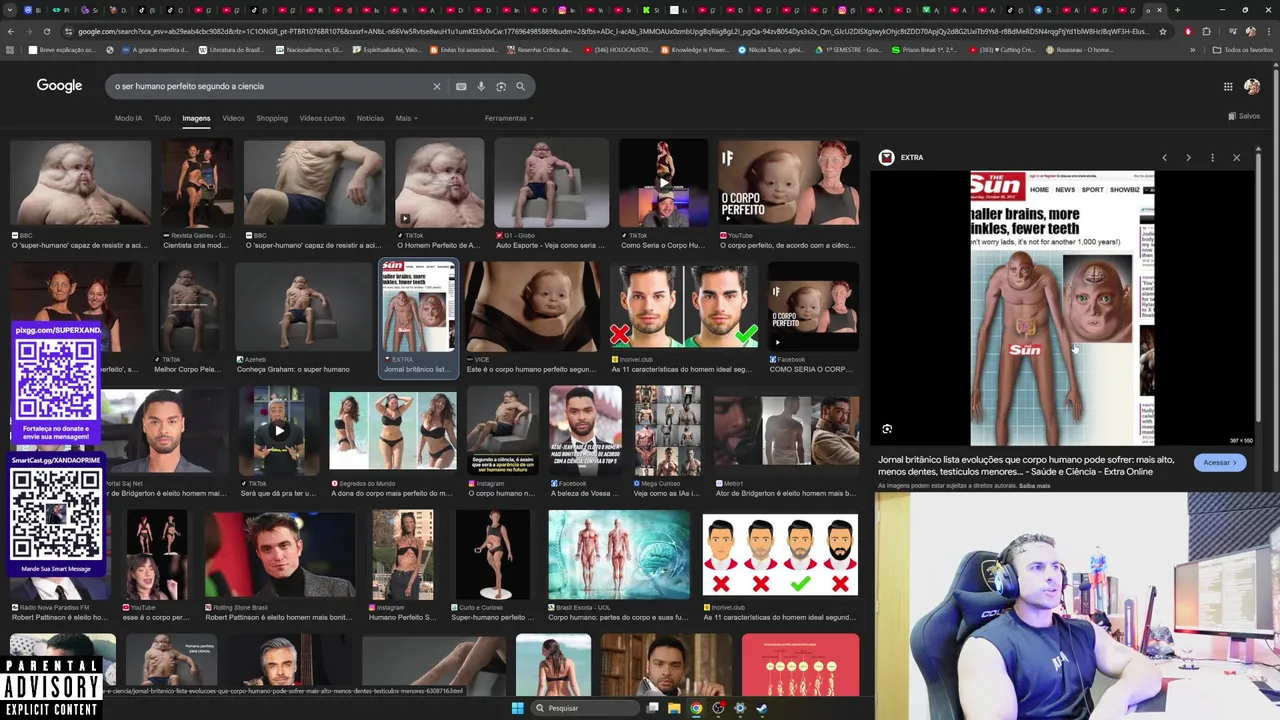
Task: Click the browser back arrow
Action: click(10, 31)
